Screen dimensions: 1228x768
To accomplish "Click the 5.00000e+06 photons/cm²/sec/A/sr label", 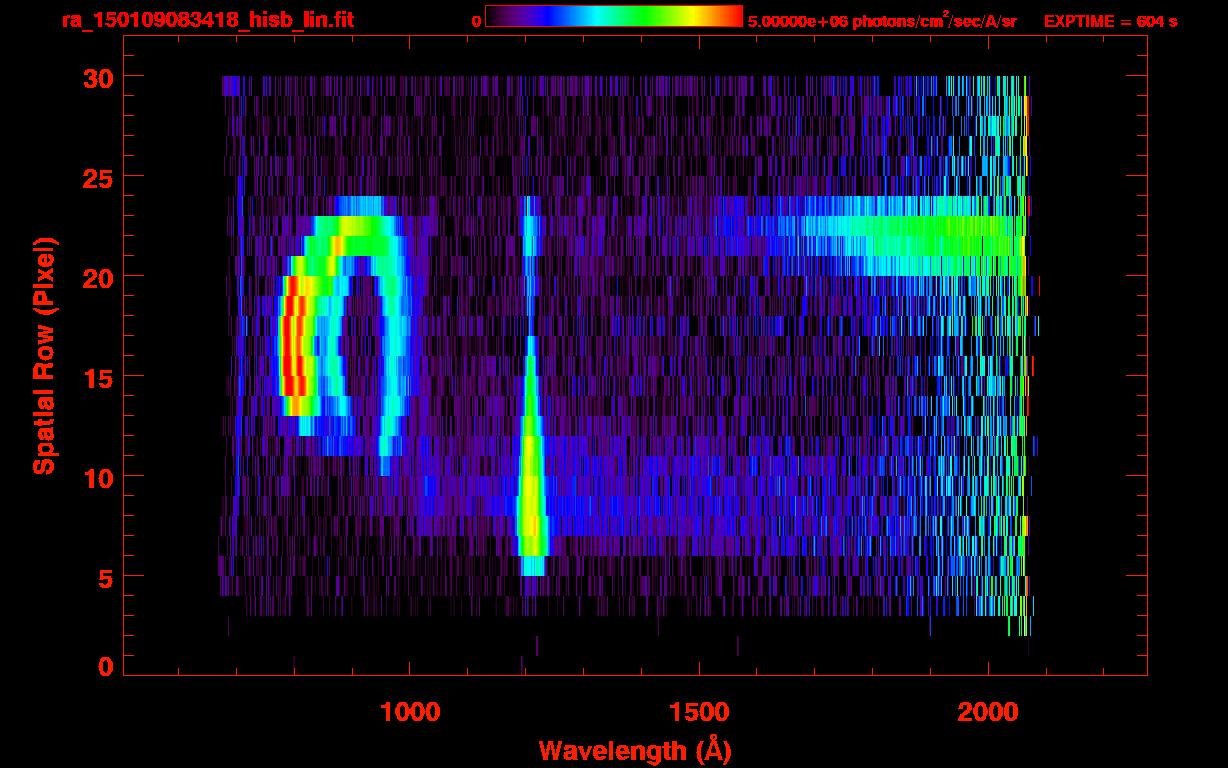I will coord(882,21).
